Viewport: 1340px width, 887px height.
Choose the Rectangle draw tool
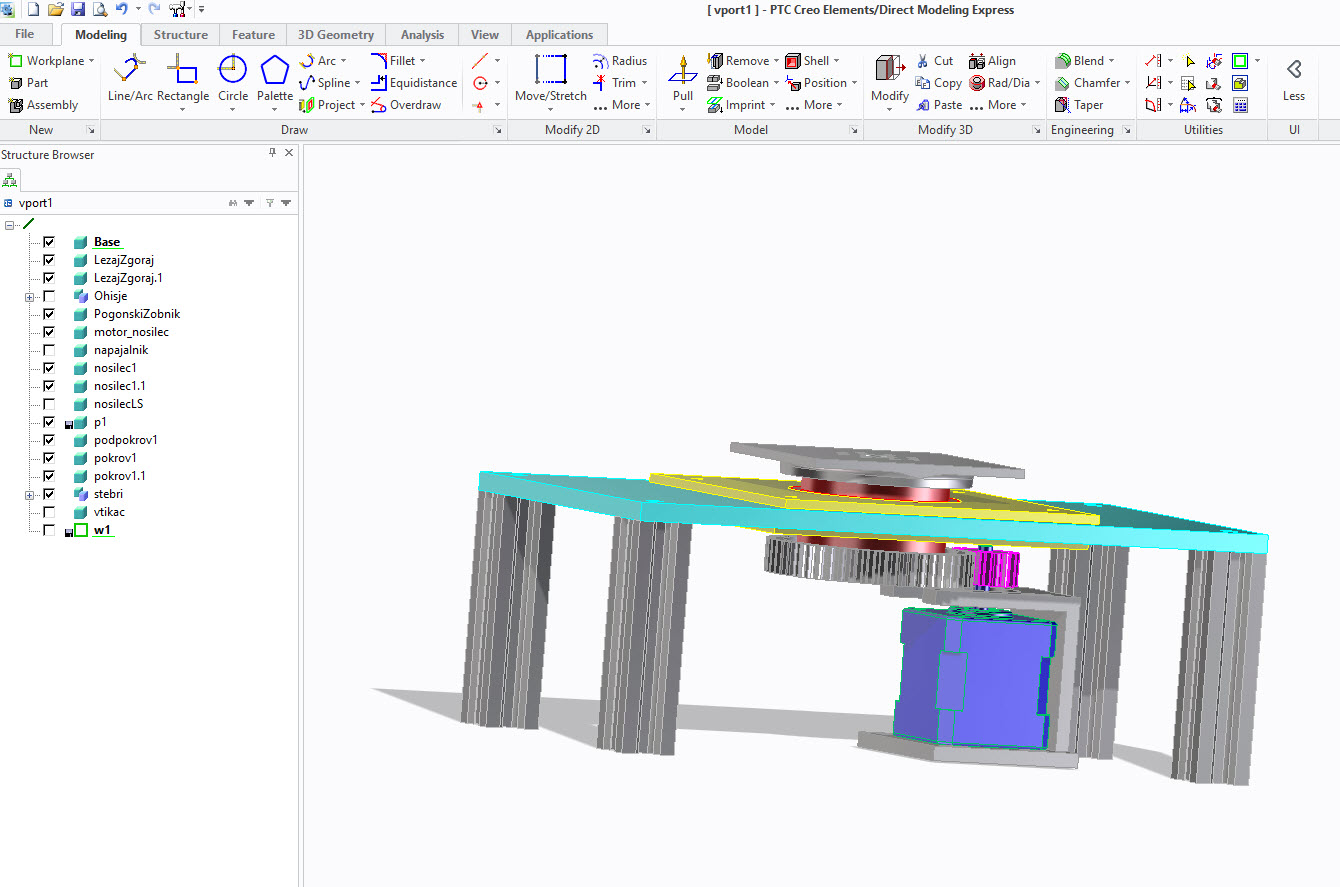click(183, 78)
